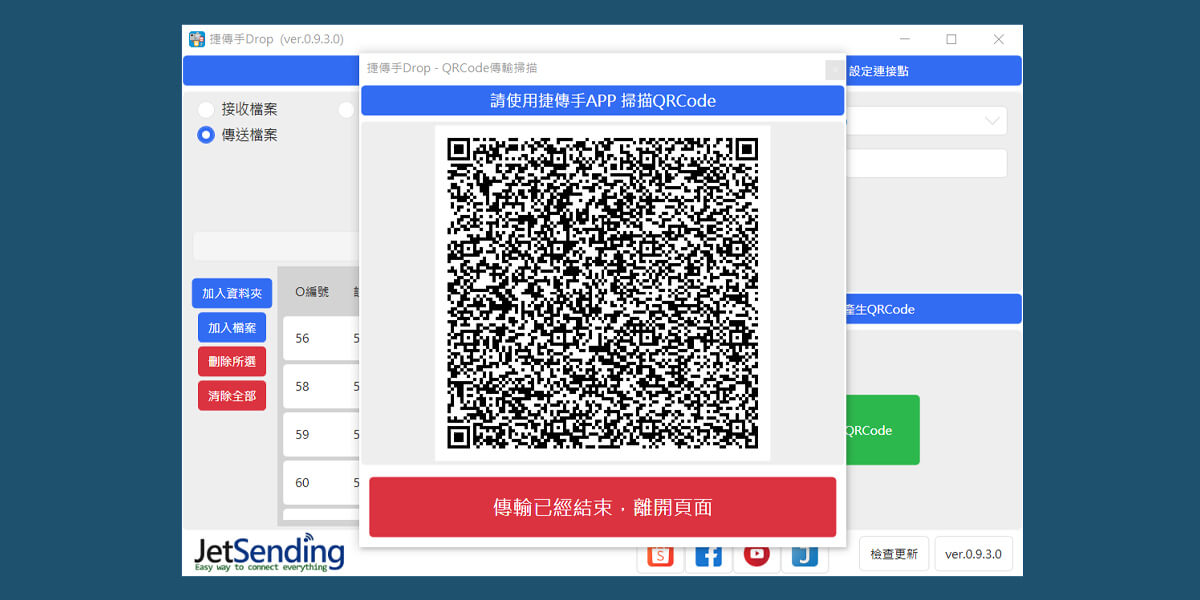Minimize the 捷傳手Drop window
The height and width of the screenshot is (600, 1200).
pyautogui.click(x=904, y=39)
